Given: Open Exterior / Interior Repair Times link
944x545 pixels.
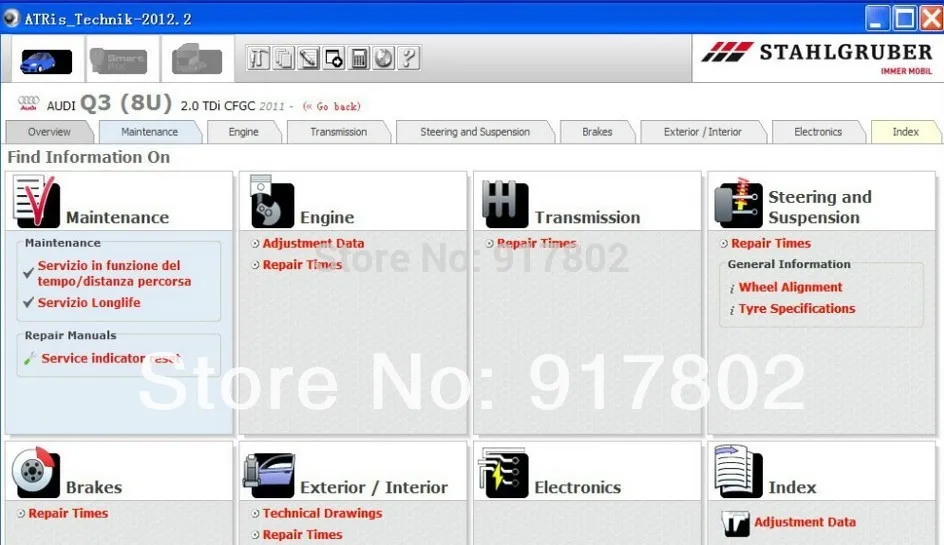Looking at the screenshot, I should 302,535.
